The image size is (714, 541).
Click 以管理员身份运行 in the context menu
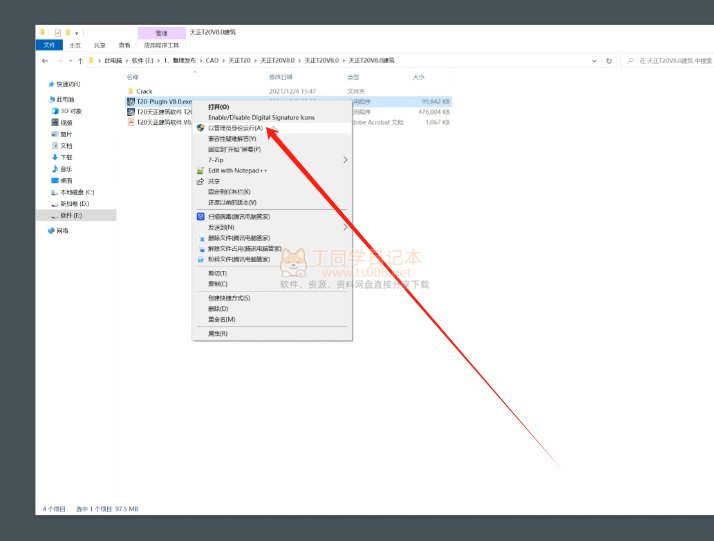tap(234, 128)
